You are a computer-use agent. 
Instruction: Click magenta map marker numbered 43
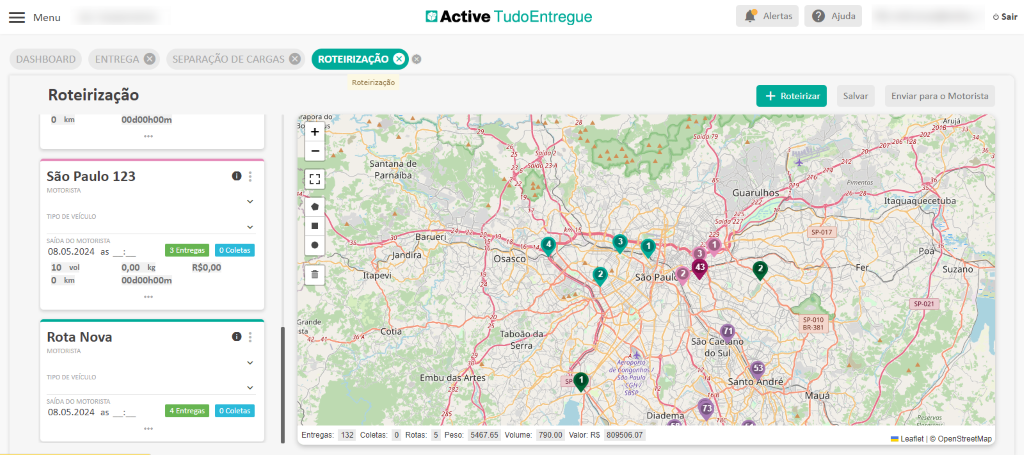[699, 268]
